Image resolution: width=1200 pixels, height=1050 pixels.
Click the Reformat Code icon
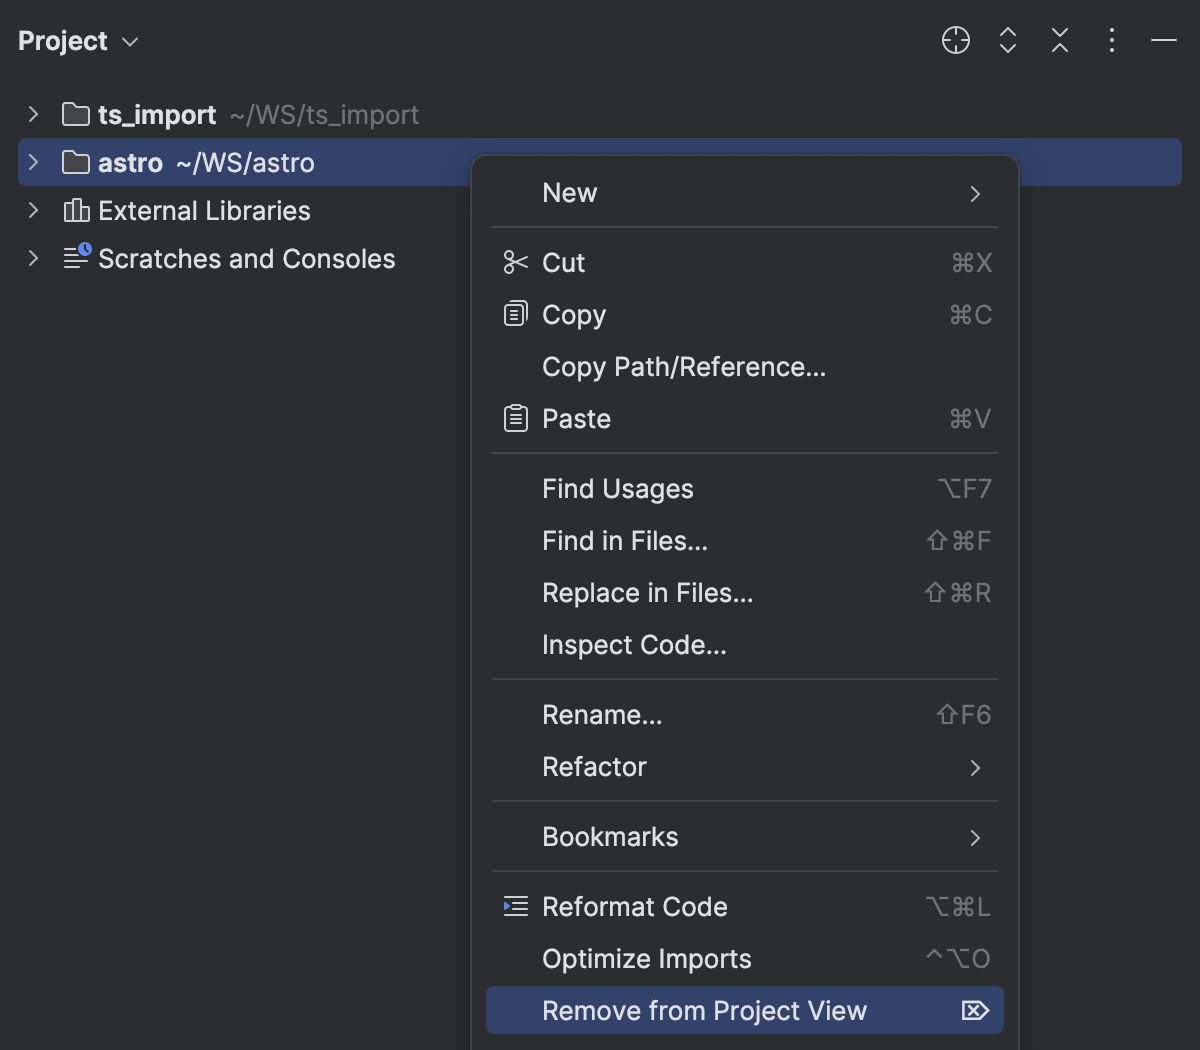click(515, 907)
